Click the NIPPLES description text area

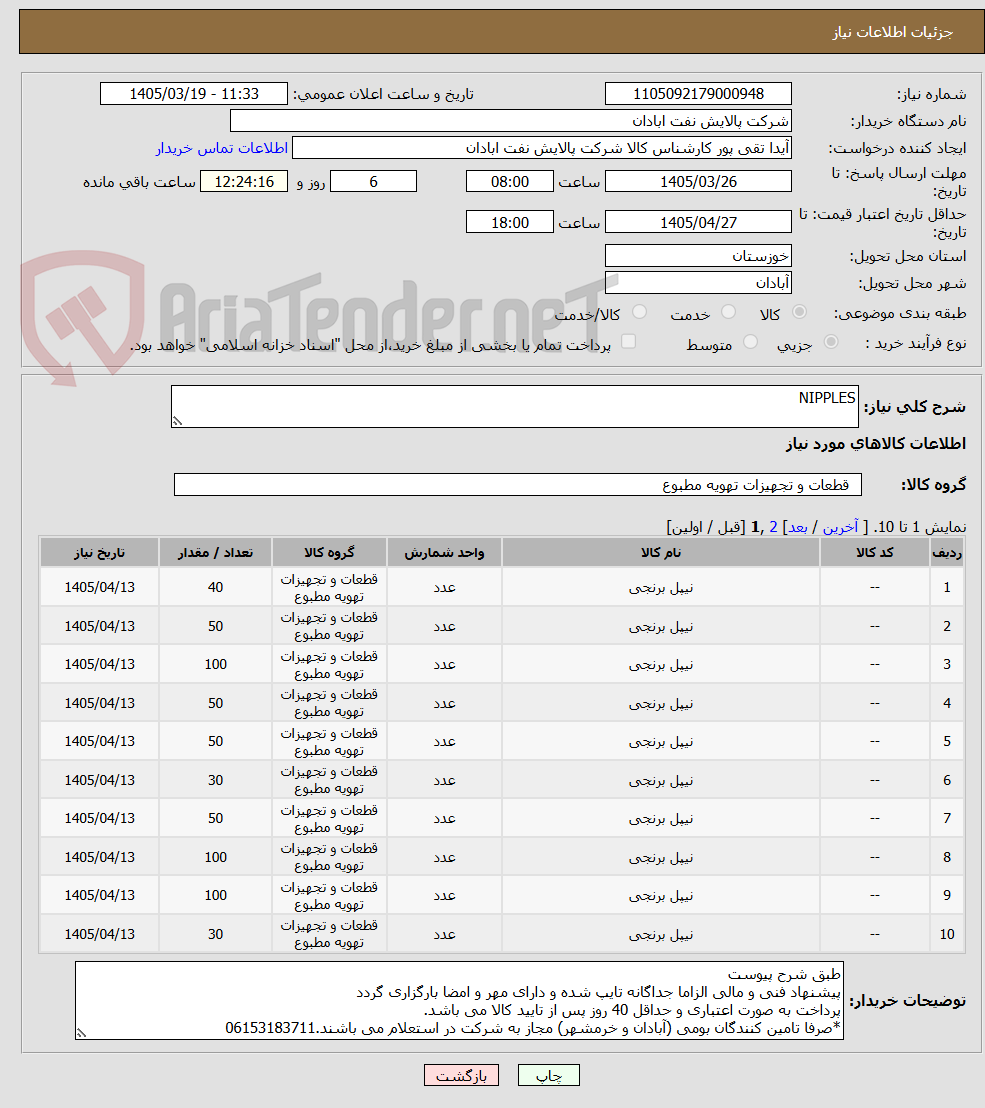(514, 406)
